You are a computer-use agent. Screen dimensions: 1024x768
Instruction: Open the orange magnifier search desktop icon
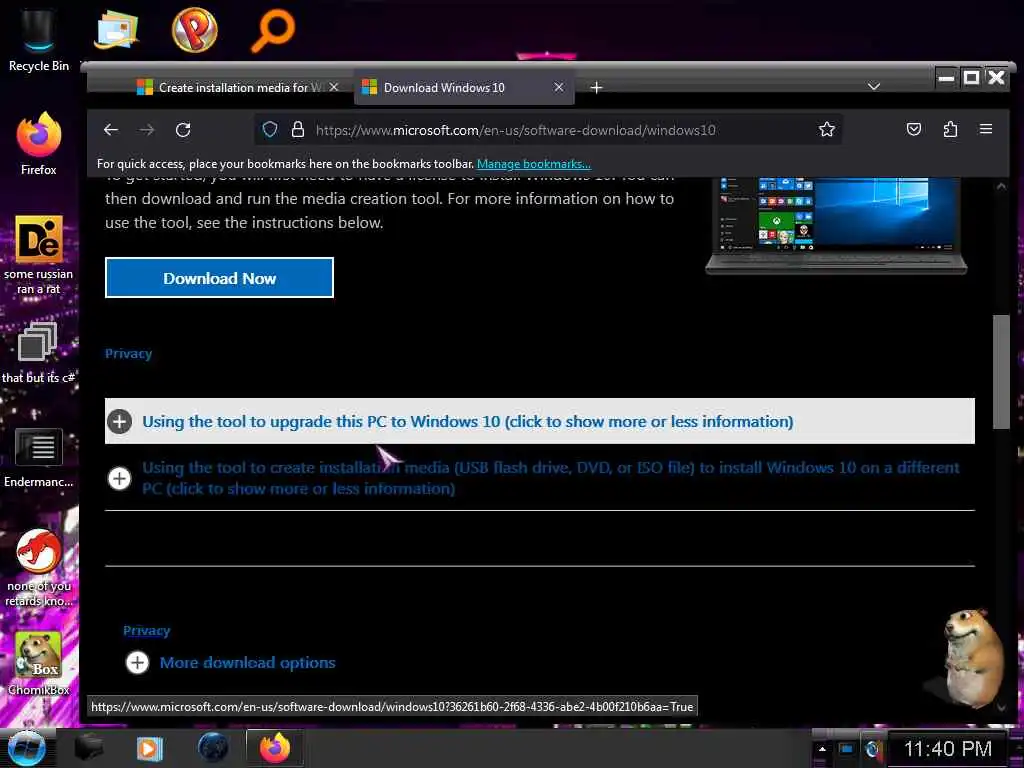(x=273, y=30)
